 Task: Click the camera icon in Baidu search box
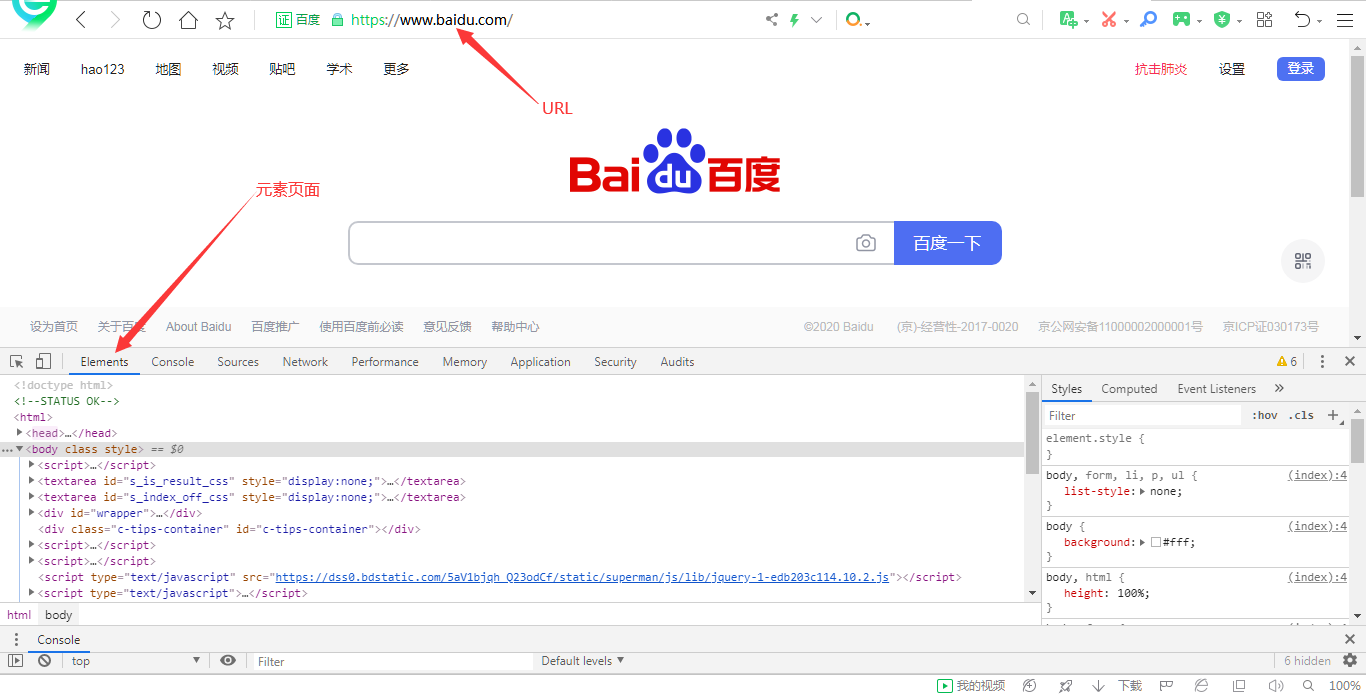point(865,242)
